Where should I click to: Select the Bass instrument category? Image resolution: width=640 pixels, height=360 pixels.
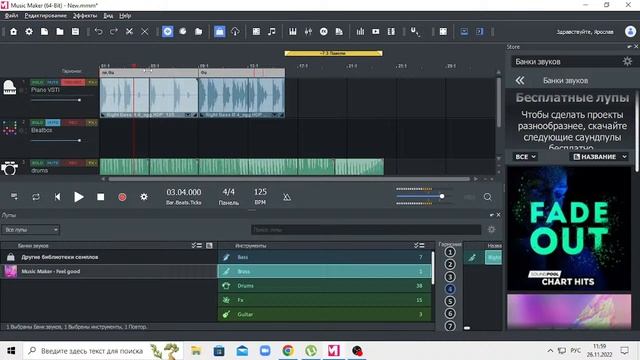pyautogui.click(x=325, y=257)
